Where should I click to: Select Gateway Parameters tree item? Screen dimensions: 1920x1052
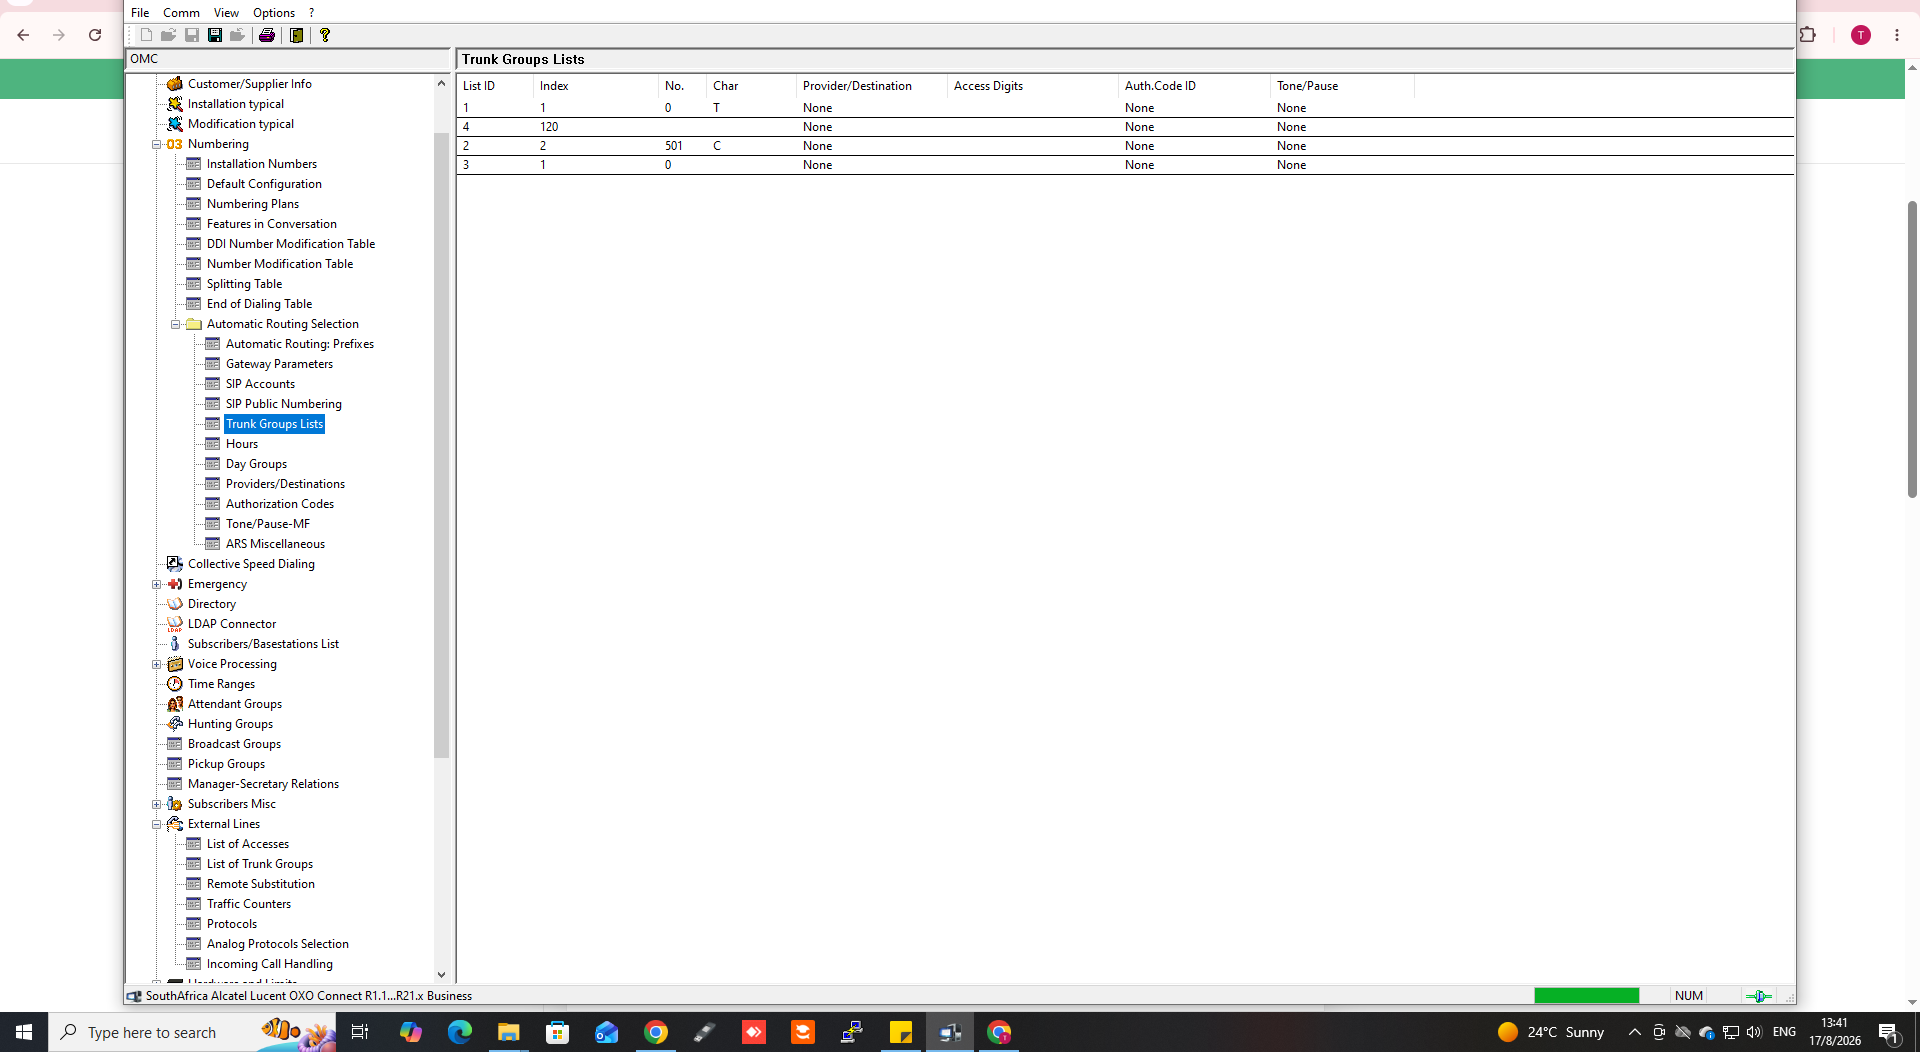click(279, 364)
